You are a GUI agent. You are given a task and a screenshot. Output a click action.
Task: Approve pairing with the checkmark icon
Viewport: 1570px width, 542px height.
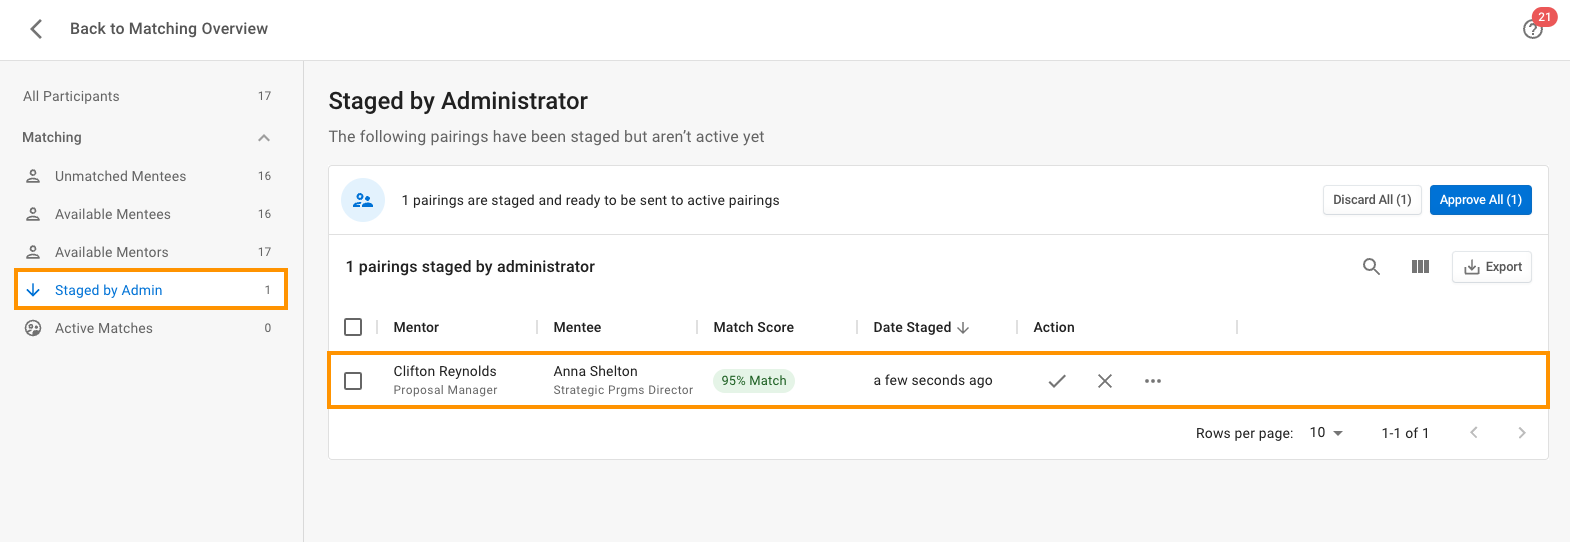(1057, 381)
